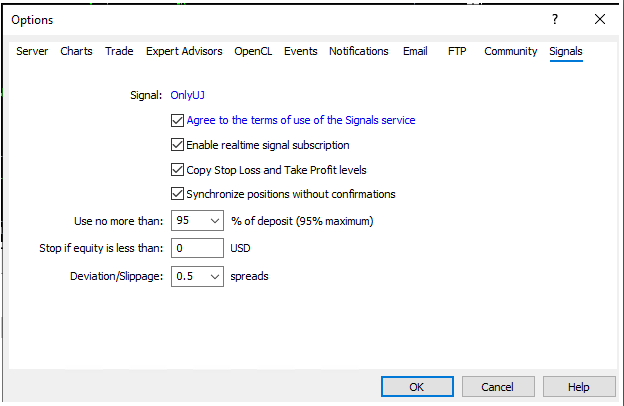Go to the Notifications tab
Image resolution: width=624 pixels, height=406 pixels.
pos(359,51)
